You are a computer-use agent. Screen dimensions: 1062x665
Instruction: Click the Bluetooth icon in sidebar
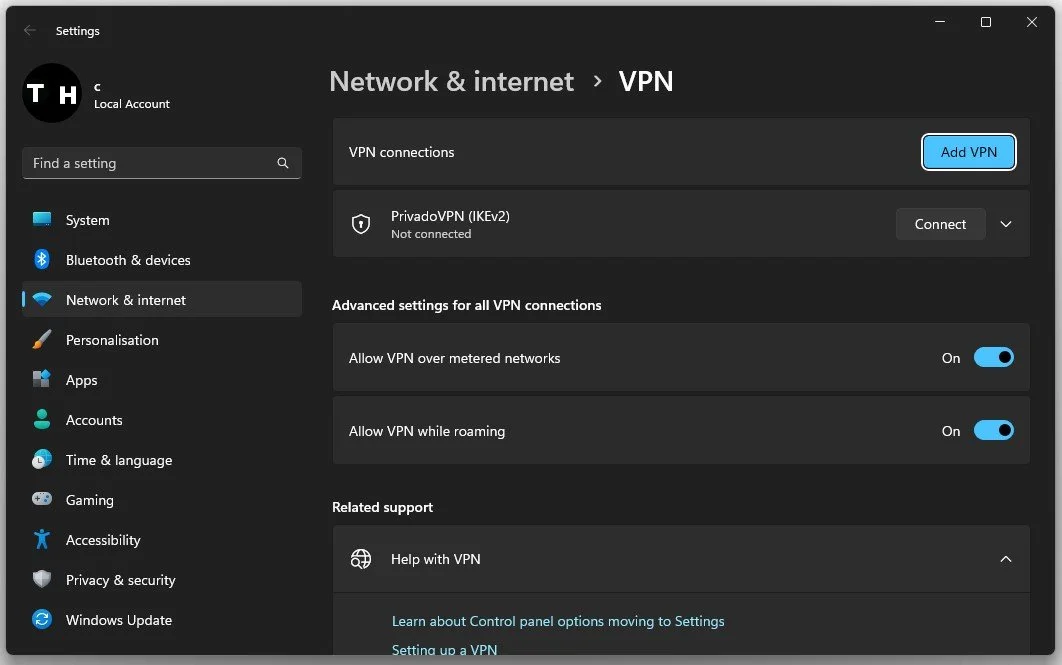(x=42, y=259)
